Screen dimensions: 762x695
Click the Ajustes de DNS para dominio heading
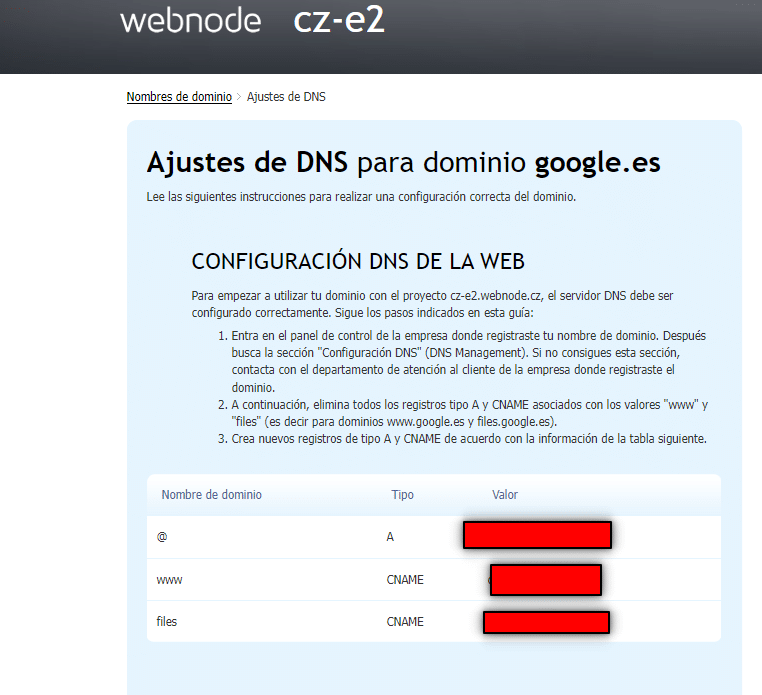(x=403, y=163)
